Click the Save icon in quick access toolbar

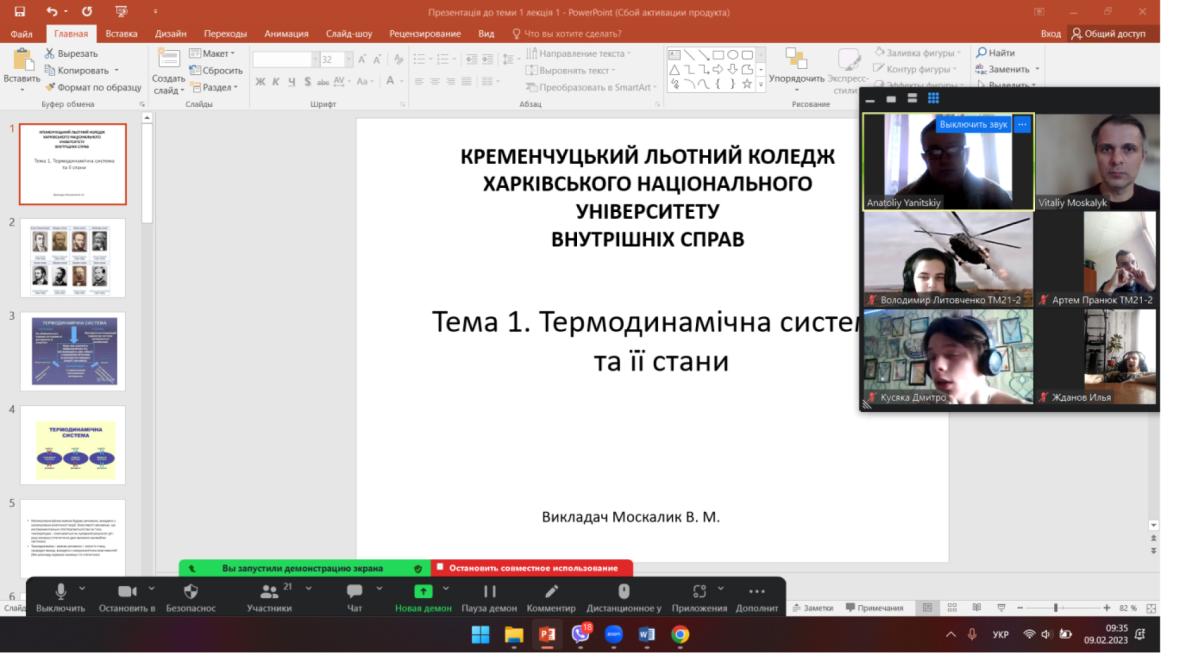[x=19, y=12]
